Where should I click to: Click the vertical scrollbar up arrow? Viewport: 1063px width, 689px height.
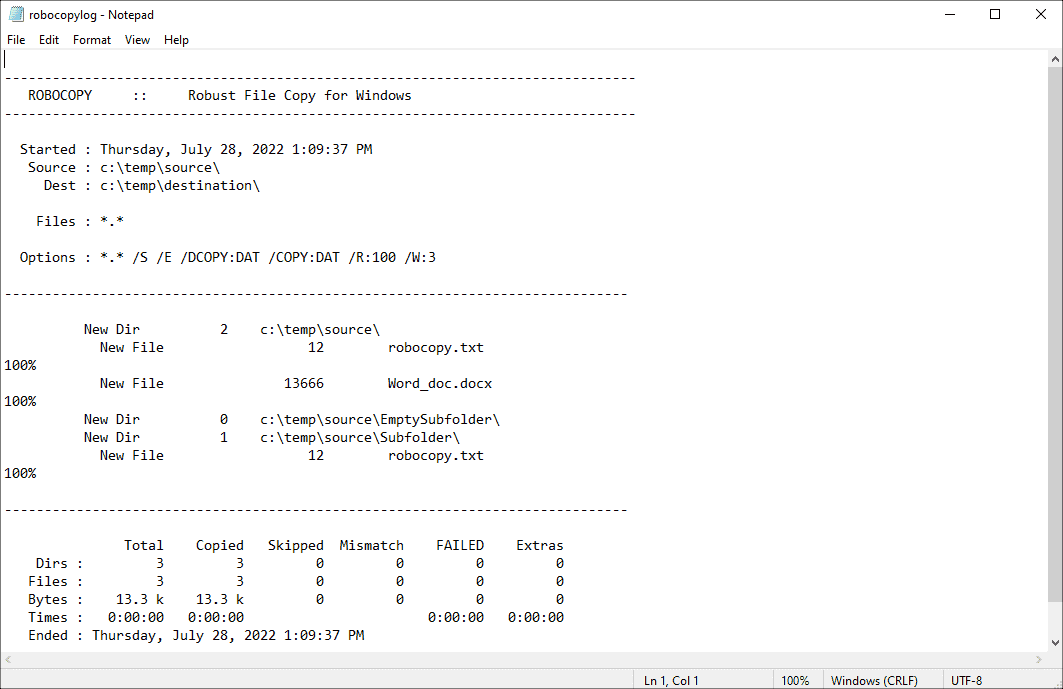pyautogui.click(x=1054, y=59)
